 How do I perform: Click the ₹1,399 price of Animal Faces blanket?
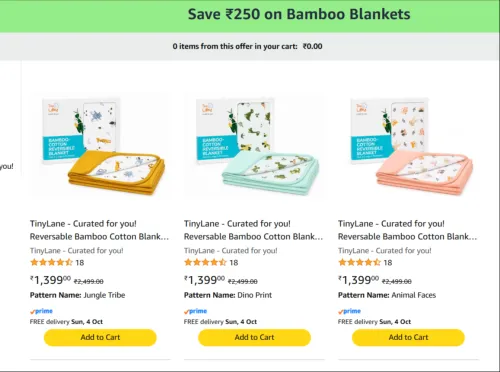point(358,280)
